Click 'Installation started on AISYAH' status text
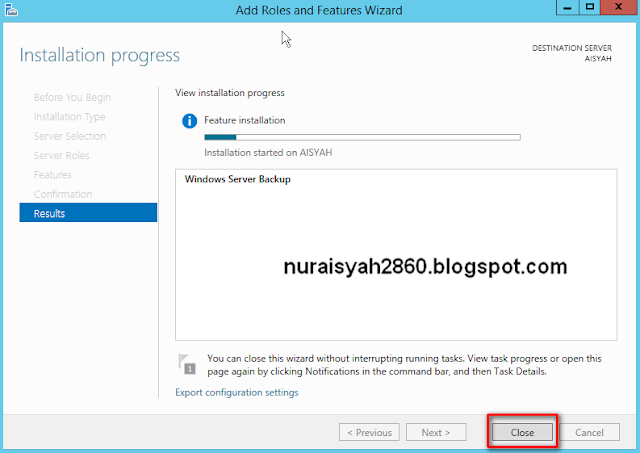The width and height of the screenshot is (640, 453). coord(268,153)
